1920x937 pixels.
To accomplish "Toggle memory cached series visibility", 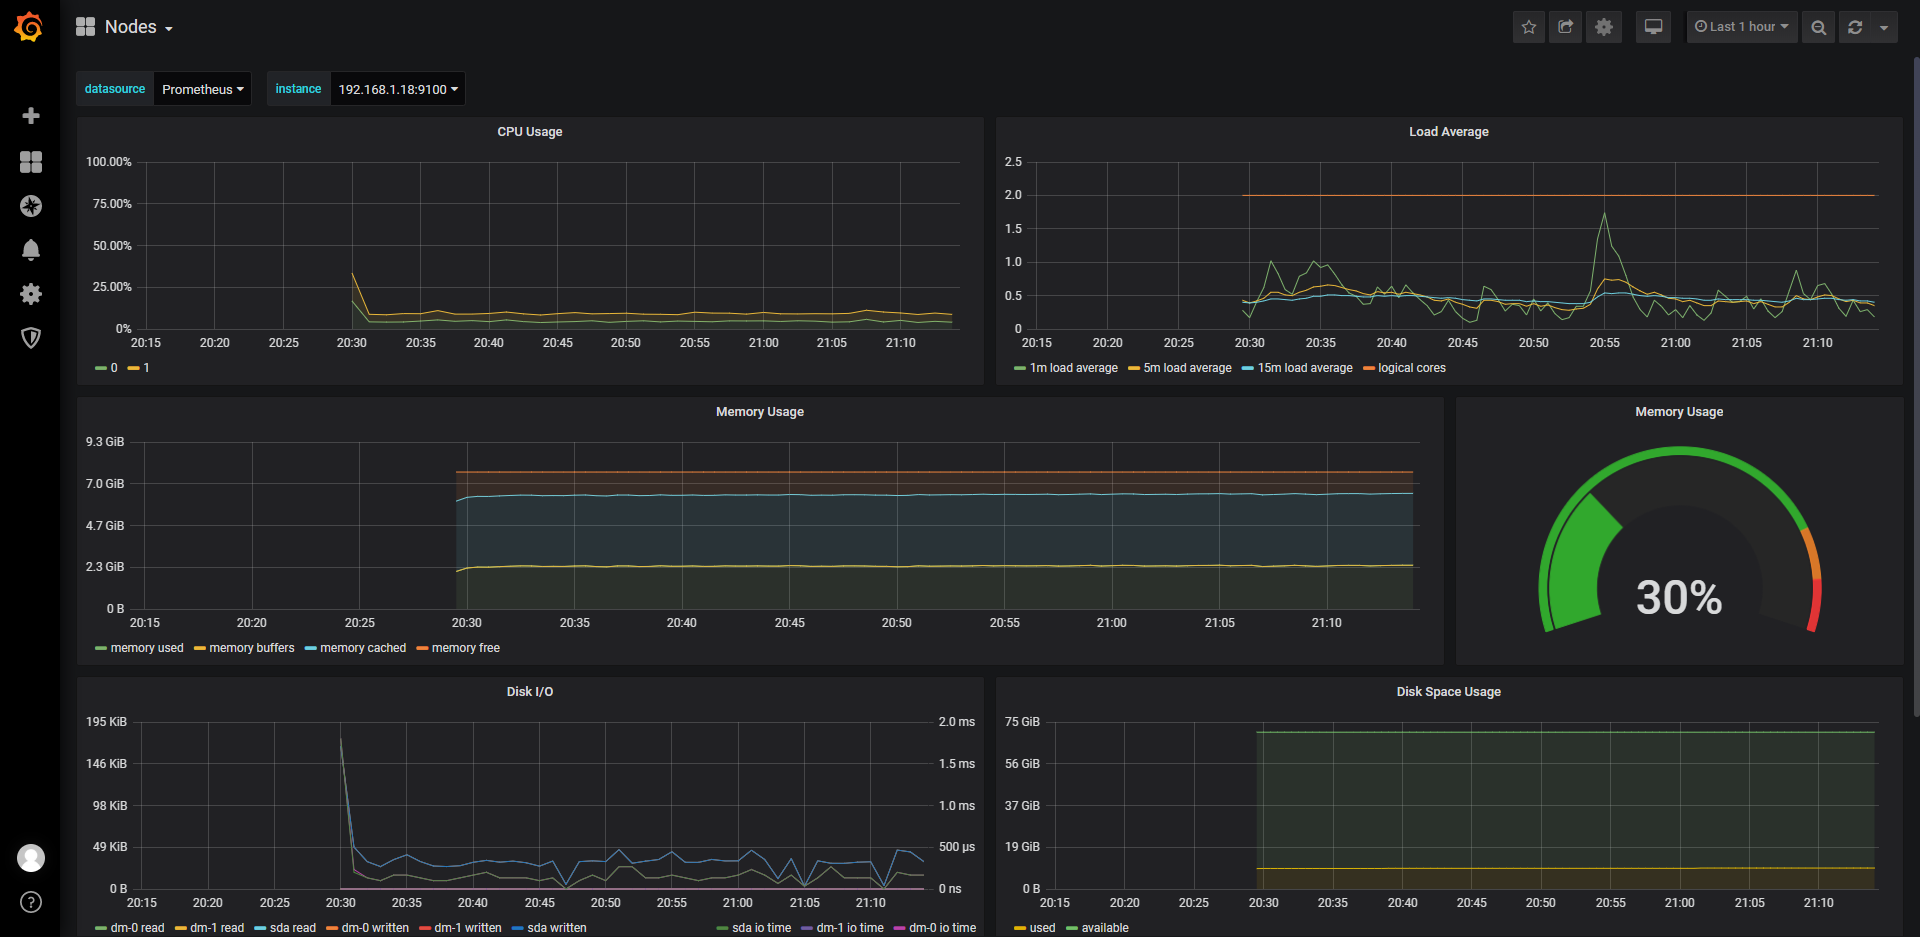I will point(362,648).
